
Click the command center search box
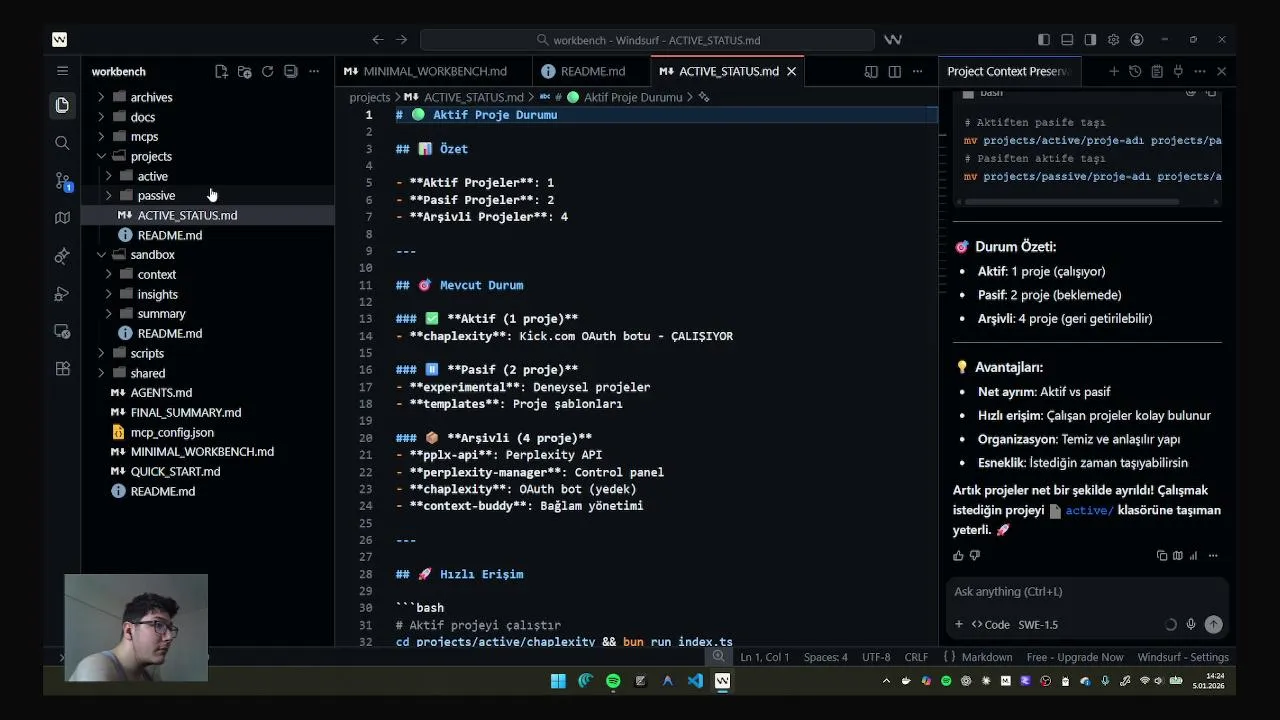pyautogui.click(x=647, y=40)
